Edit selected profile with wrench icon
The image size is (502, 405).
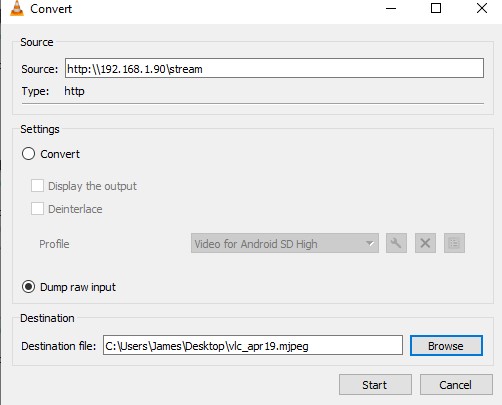pyautogui.click(x=396, y=243)
